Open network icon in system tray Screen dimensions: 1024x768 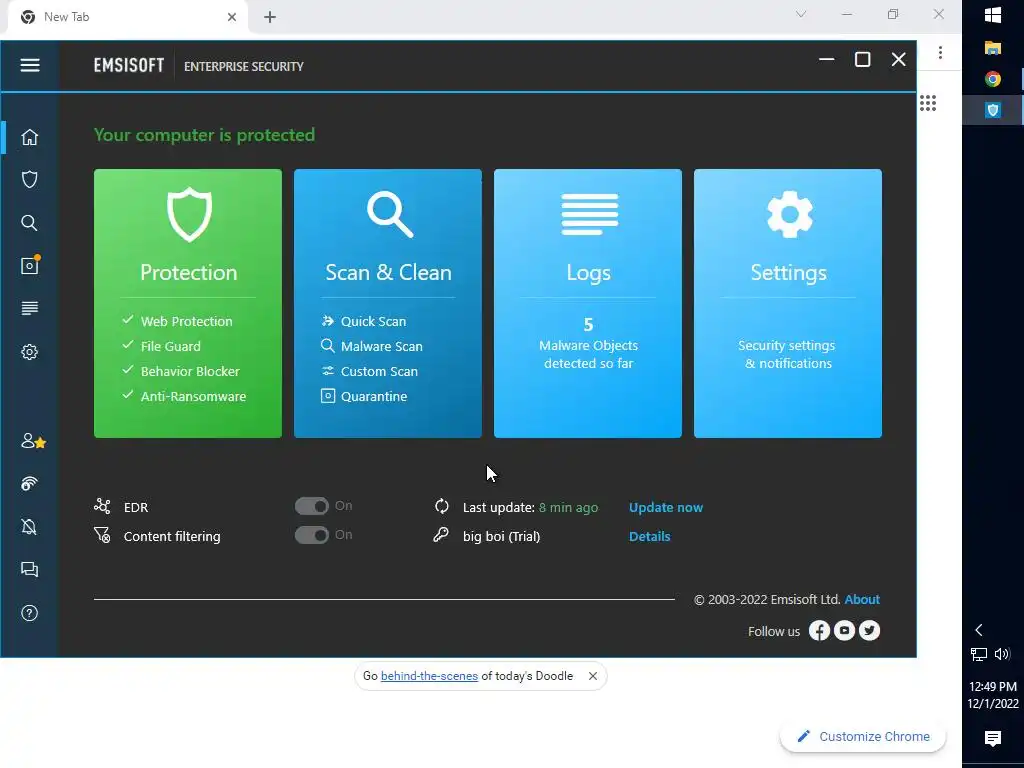coord(978,654)
